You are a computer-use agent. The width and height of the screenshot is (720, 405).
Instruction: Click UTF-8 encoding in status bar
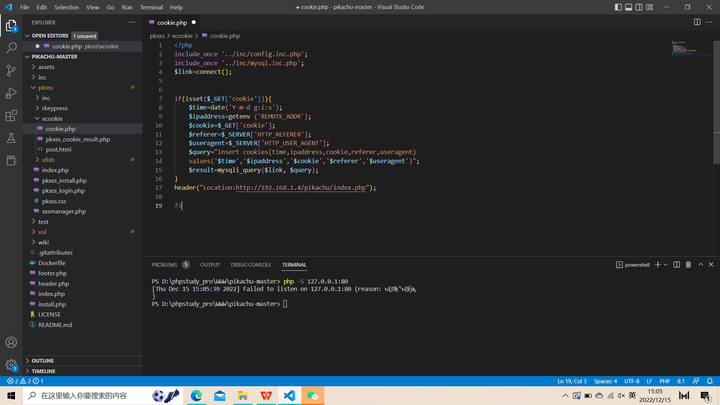(x=632, y=381)
